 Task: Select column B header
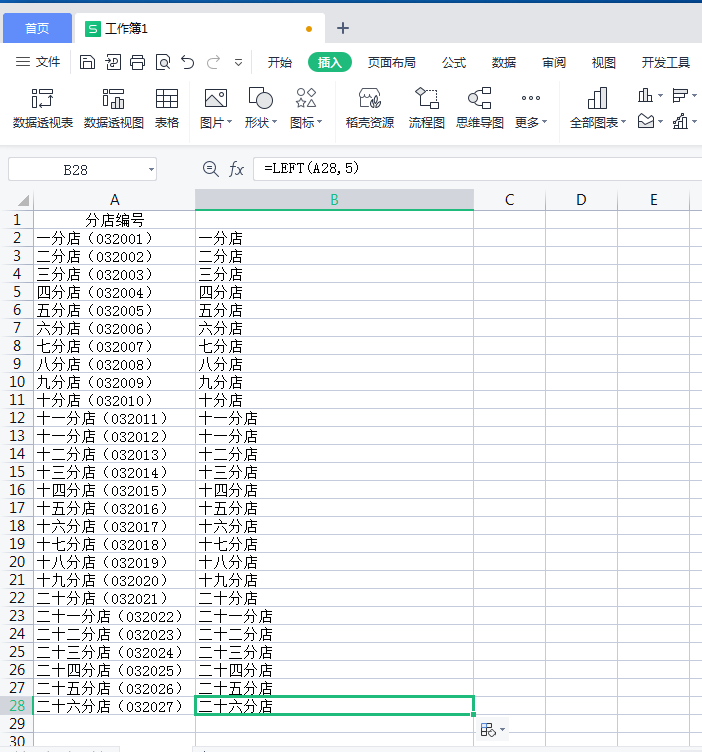pyautogui.click(x=334, y=200)
